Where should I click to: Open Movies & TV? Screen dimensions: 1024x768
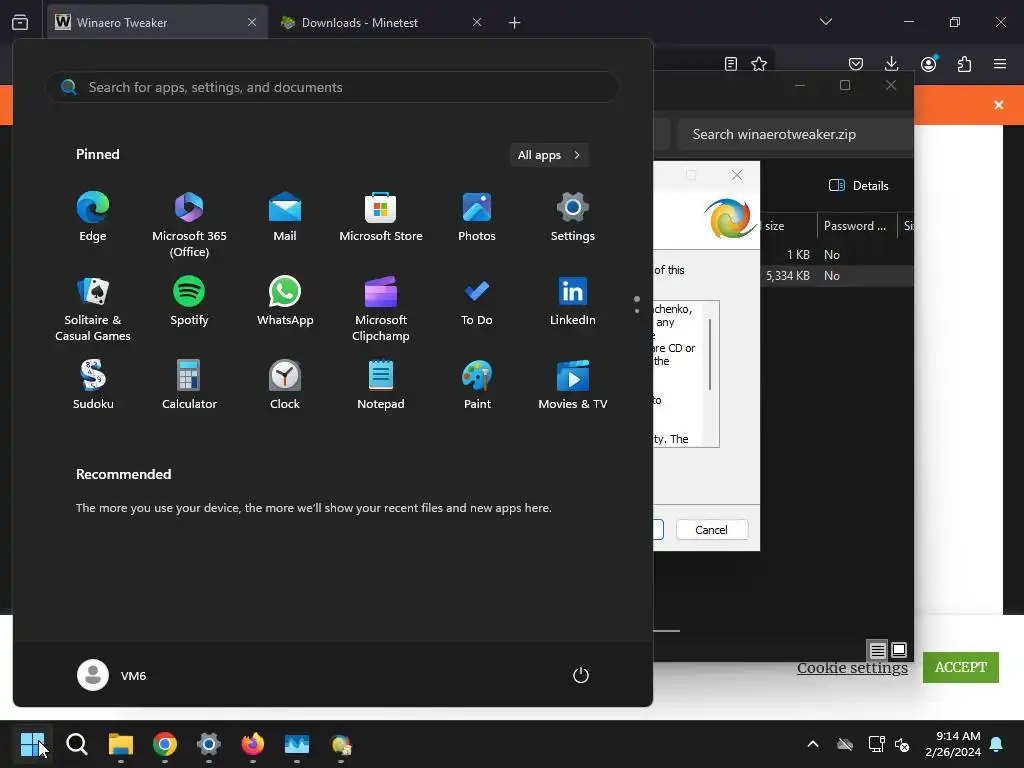point(573,385)
